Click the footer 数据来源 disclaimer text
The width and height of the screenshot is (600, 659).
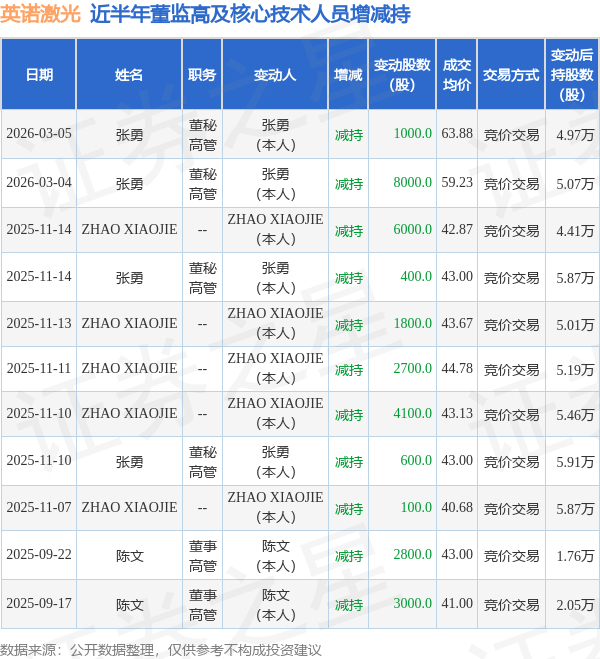coord(161,650)
